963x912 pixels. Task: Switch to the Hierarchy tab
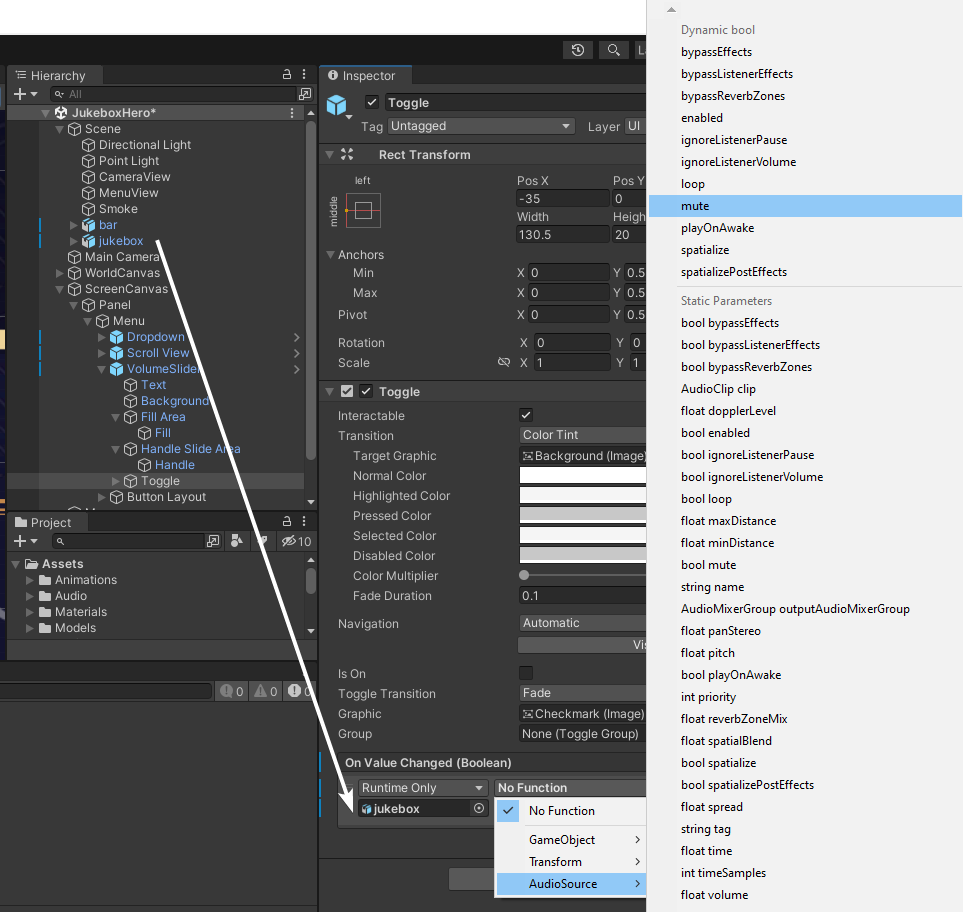(56, 76)
